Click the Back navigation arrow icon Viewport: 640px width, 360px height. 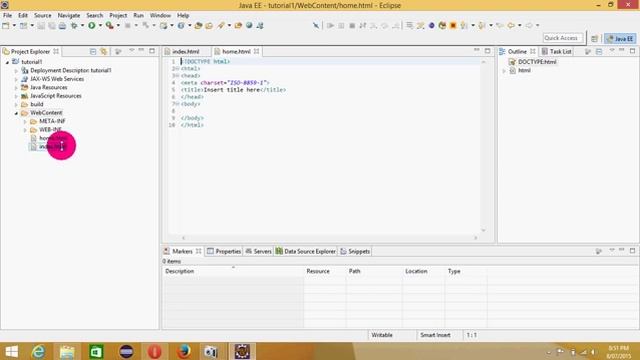point(511,26)
